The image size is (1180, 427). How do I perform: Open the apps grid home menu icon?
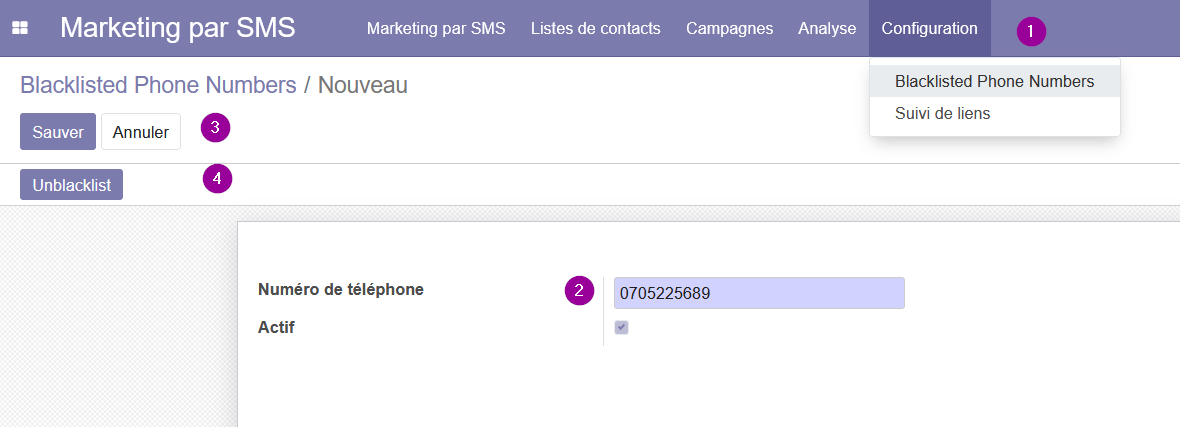tap(20, 29)
